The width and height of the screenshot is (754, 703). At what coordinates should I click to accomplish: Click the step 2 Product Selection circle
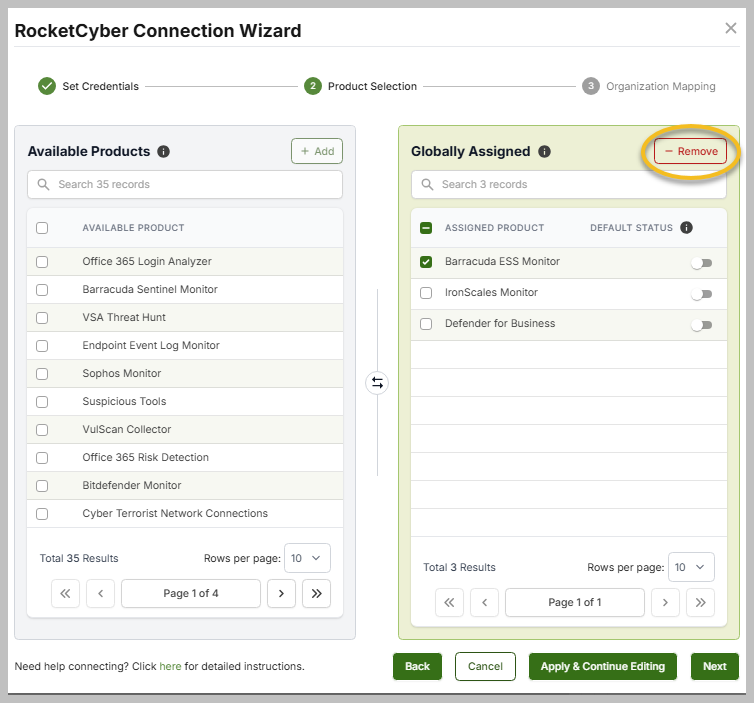pyautogui.click(x=313, y=87)
